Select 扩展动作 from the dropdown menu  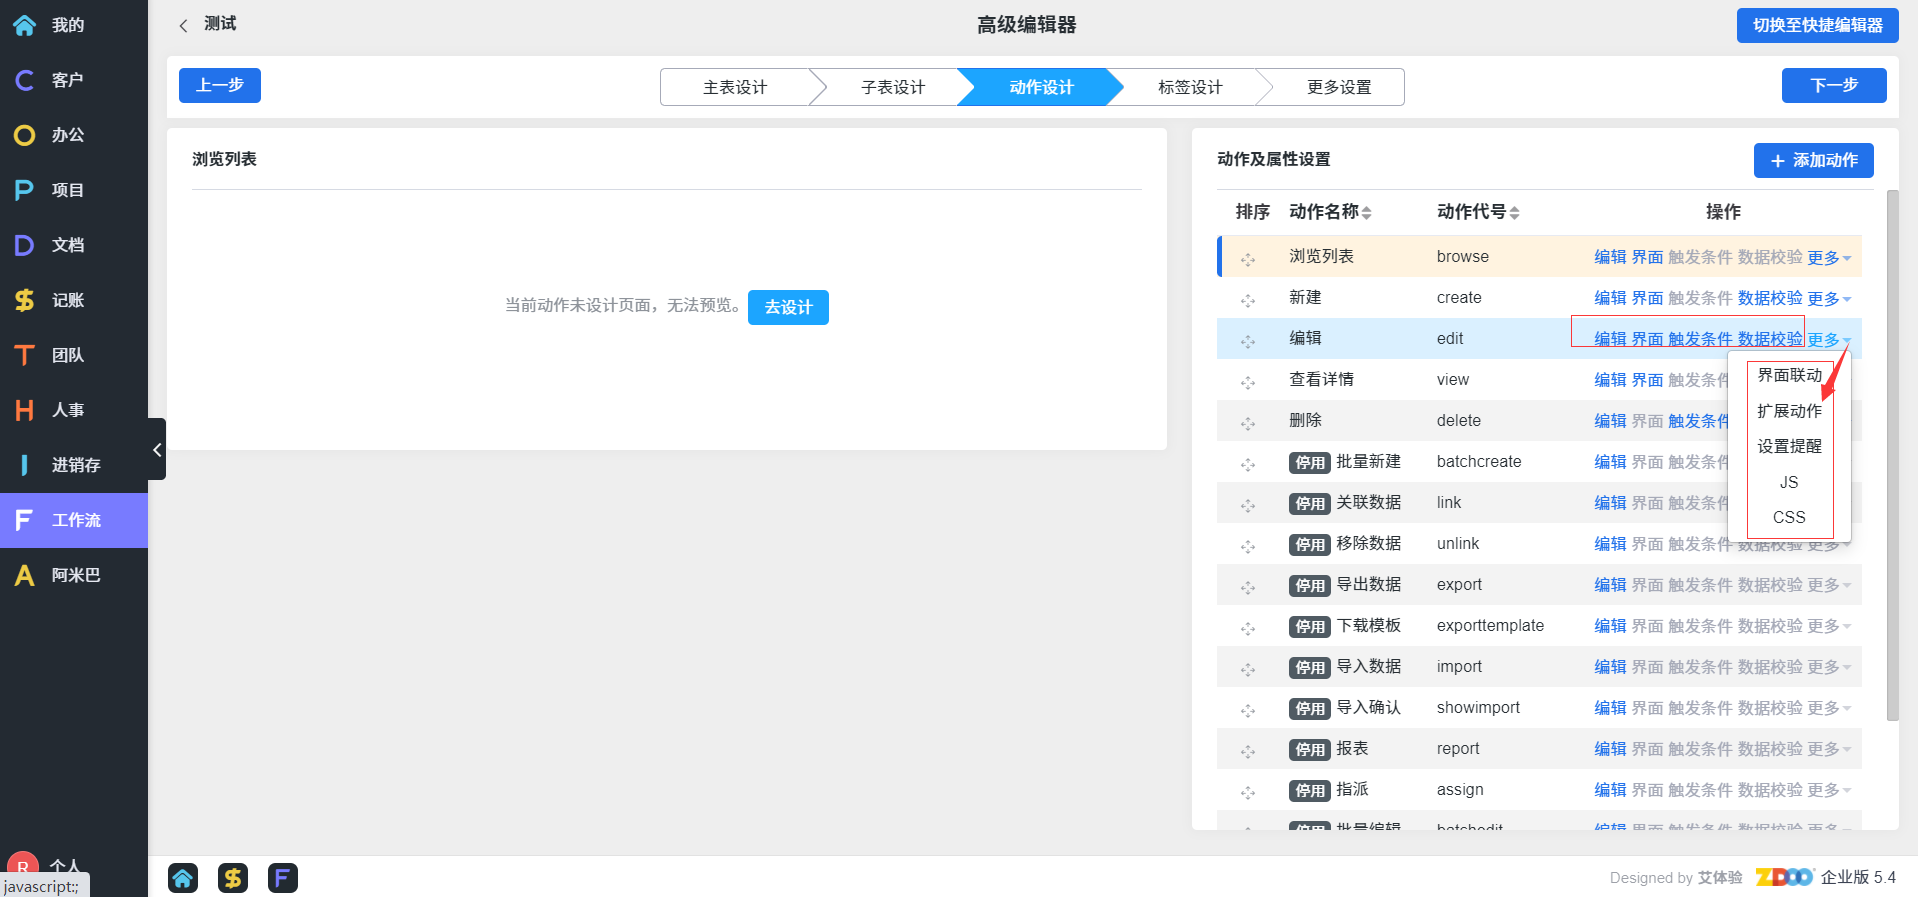pyautogui.click(x=1789, y=411)
